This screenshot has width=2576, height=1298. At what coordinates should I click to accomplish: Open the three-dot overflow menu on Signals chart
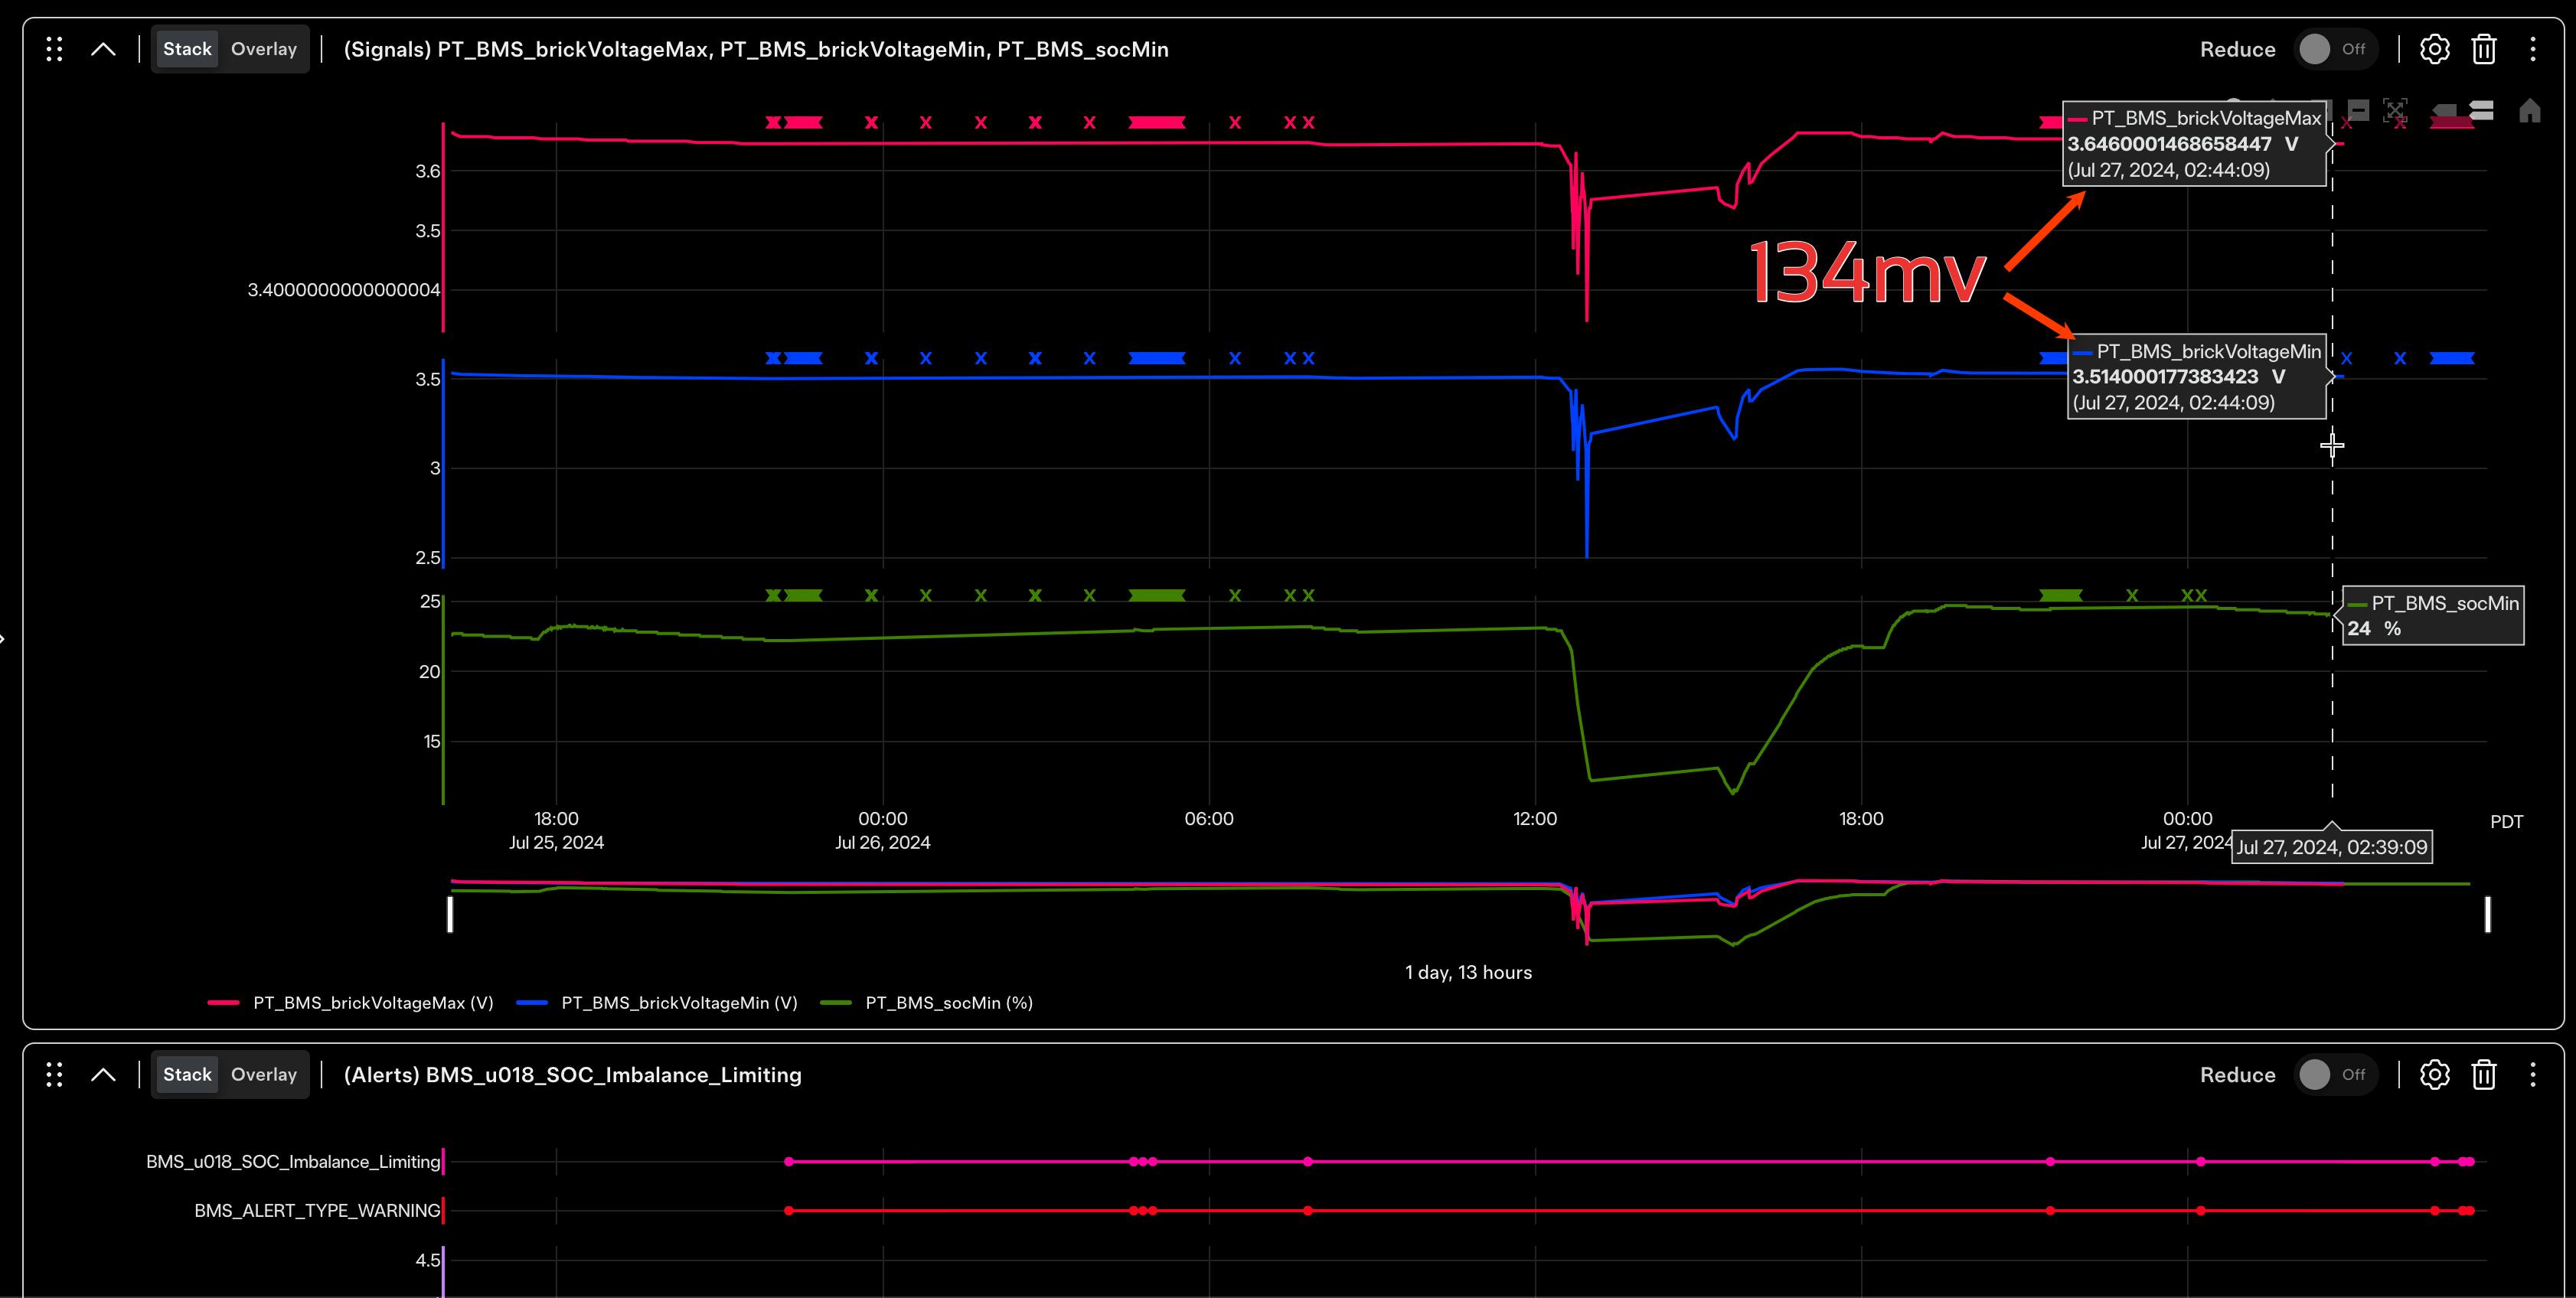2534,48
